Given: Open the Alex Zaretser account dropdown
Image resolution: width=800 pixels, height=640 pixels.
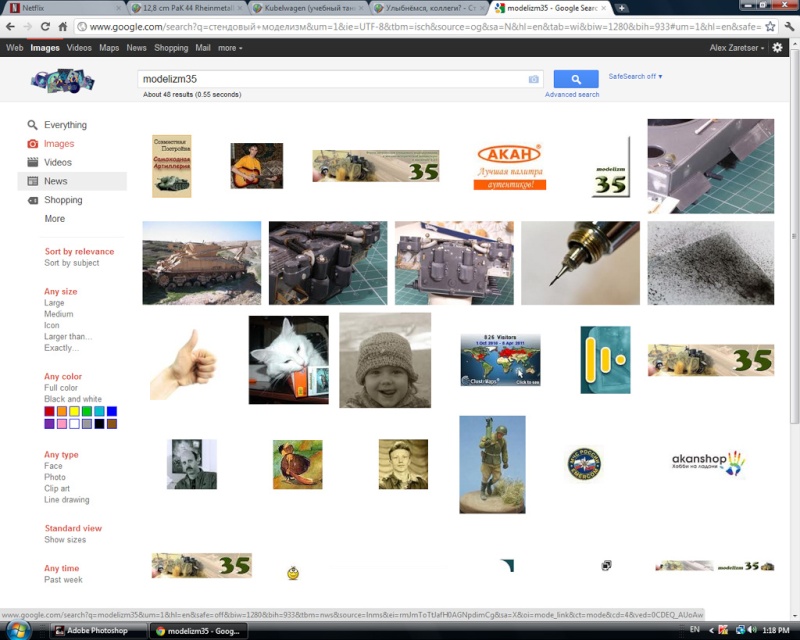Looking at the screenshot, I should 737,47.
